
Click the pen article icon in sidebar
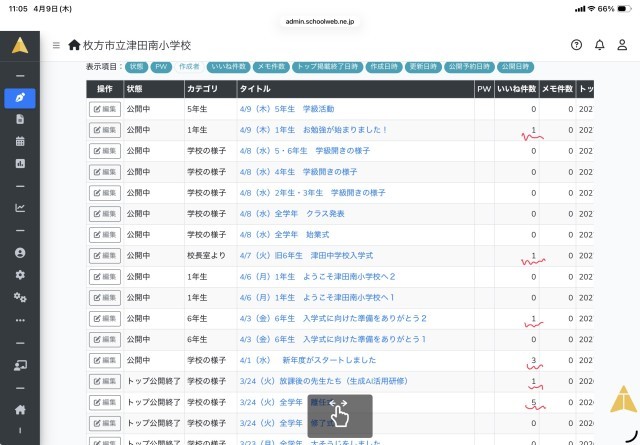coord(20,98)
